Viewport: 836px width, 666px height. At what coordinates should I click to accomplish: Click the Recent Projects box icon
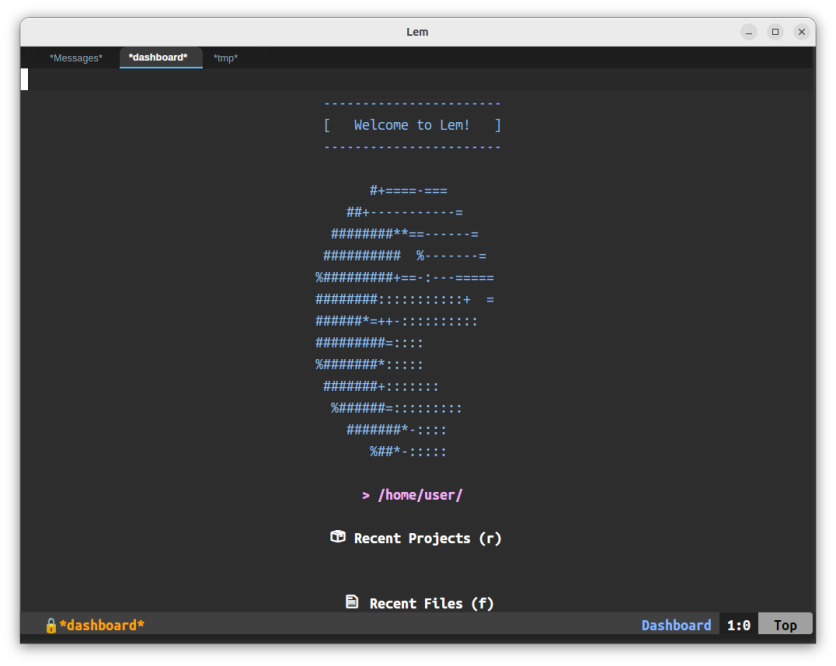pyautogui.click(x=338, y=537)
